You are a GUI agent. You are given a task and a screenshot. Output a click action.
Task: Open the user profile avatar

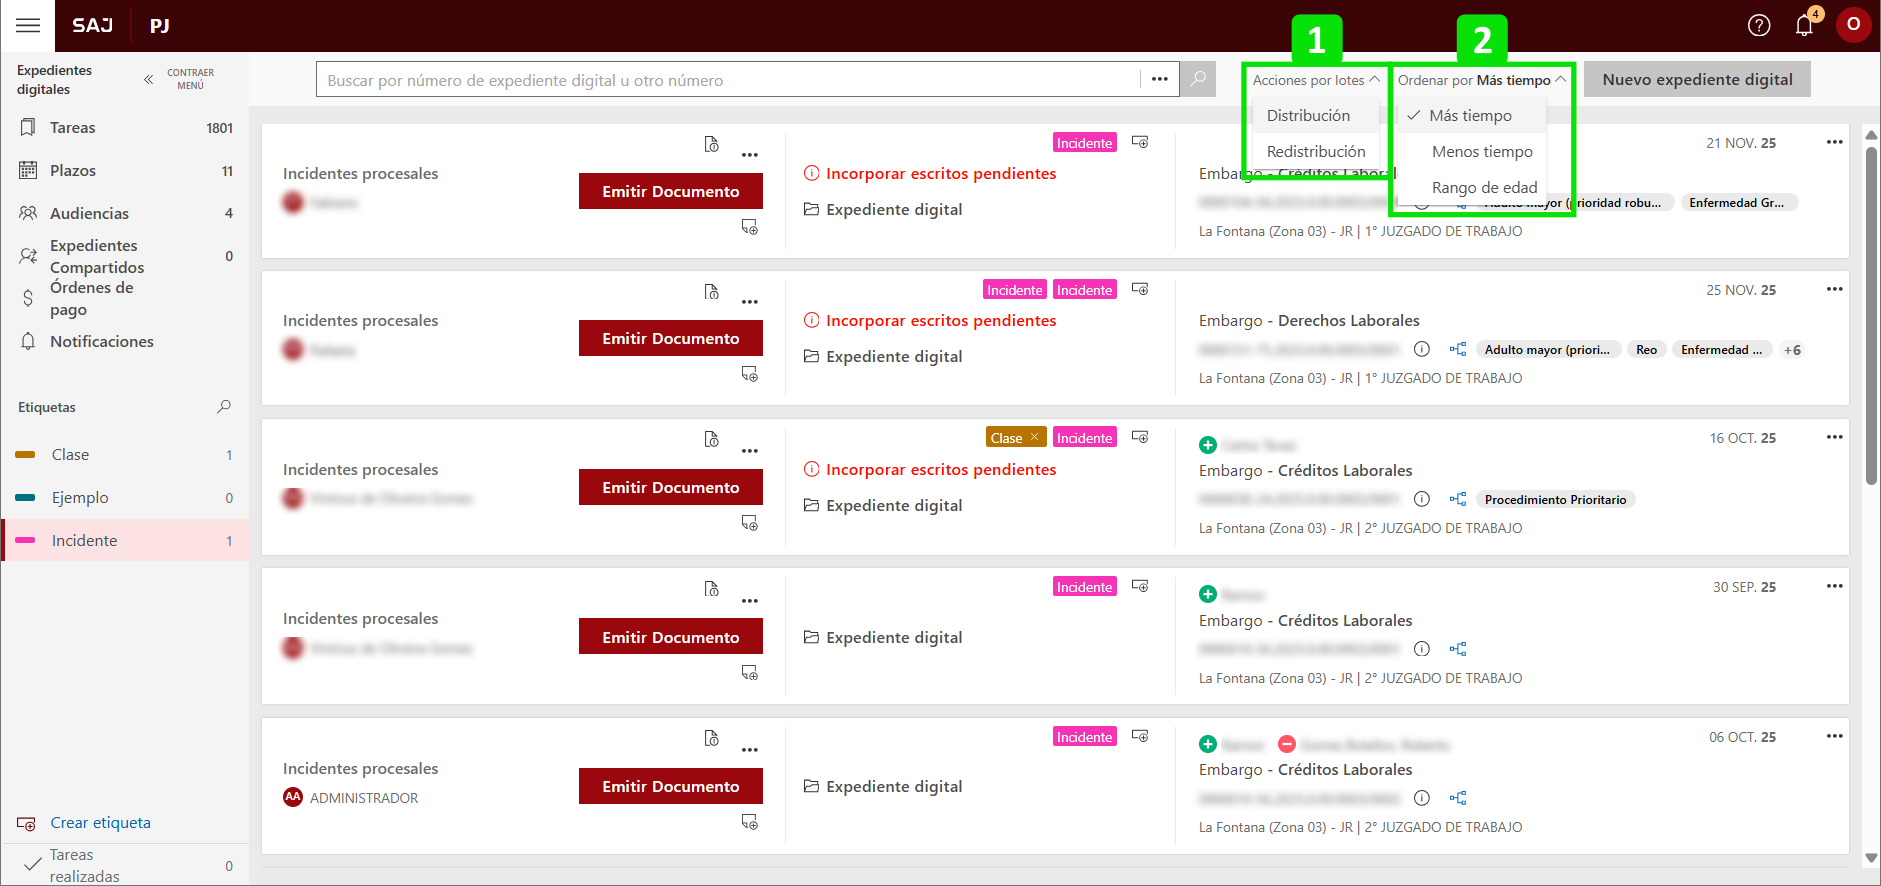[1853, 25]
